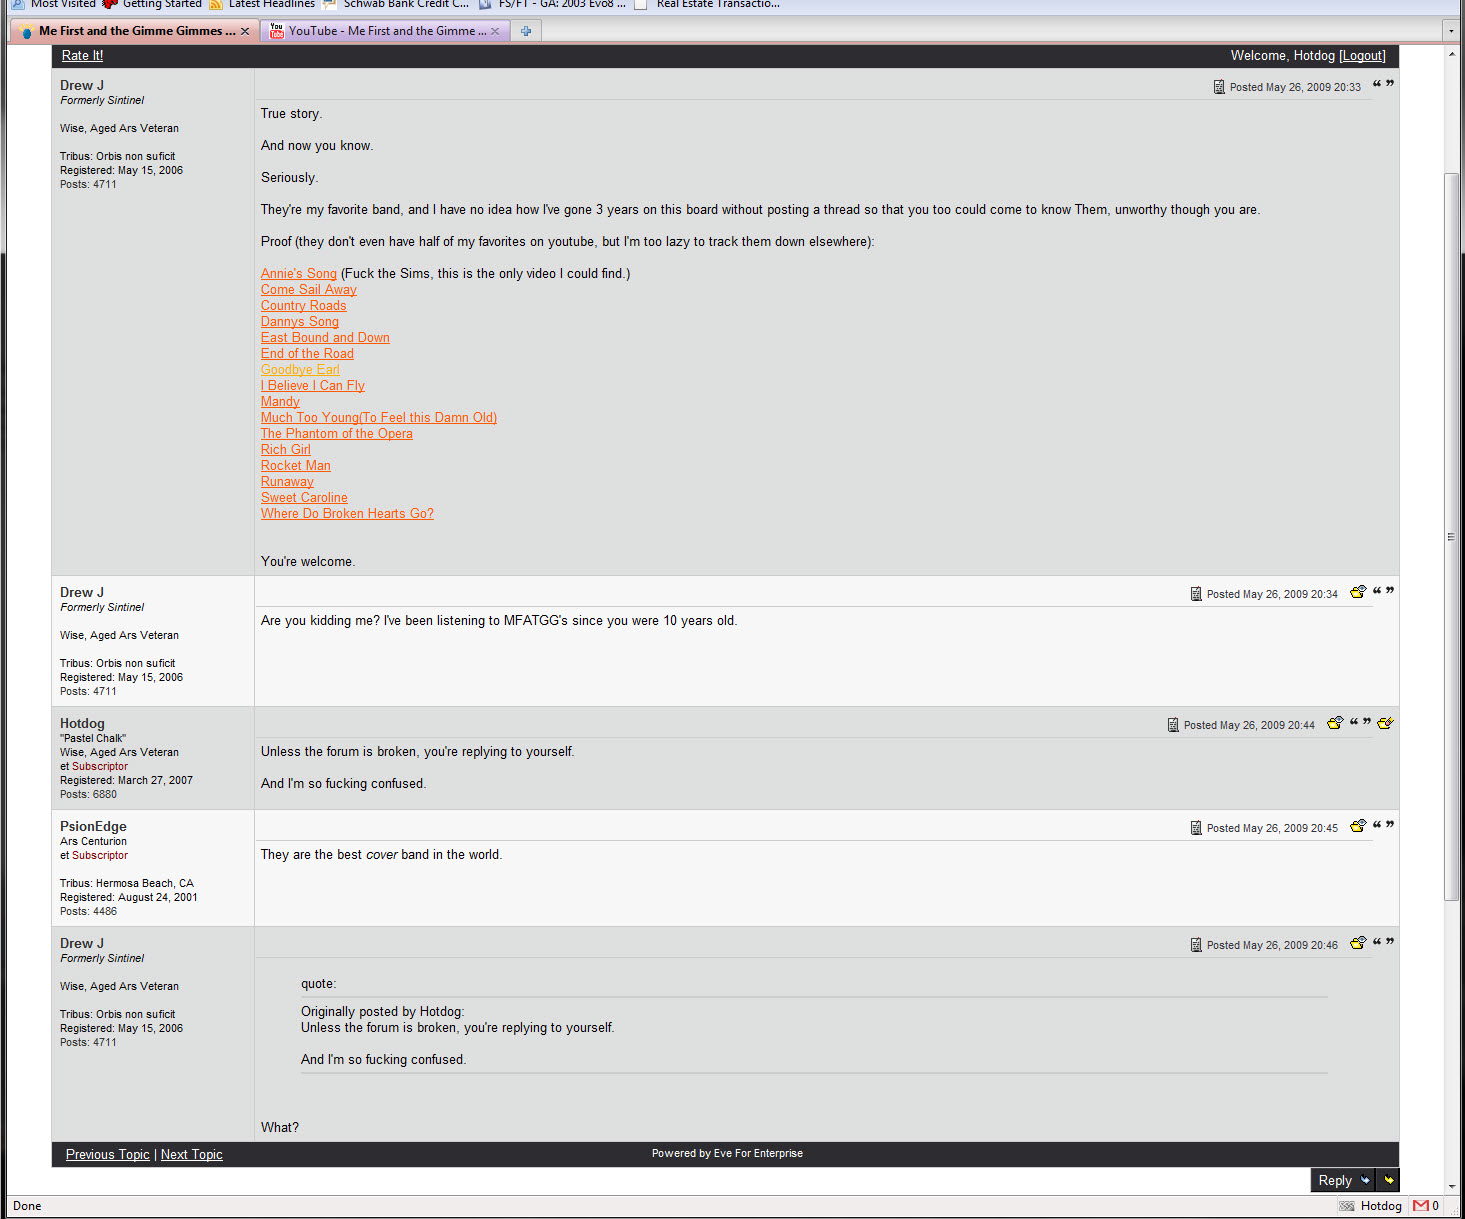The height and width of the screenshot is (1219, 1465).
Task: Open the Gmail notifier icon in status bar
Action: [x=1420, y=1205]
